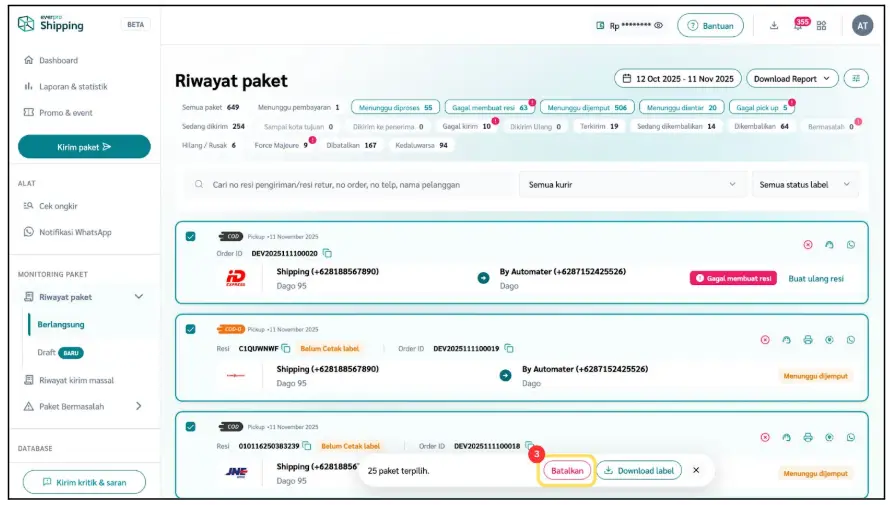Copy Order ID DEV2025111100020
The height and width of the screenshot is (505, 890).
coord(327,254)
